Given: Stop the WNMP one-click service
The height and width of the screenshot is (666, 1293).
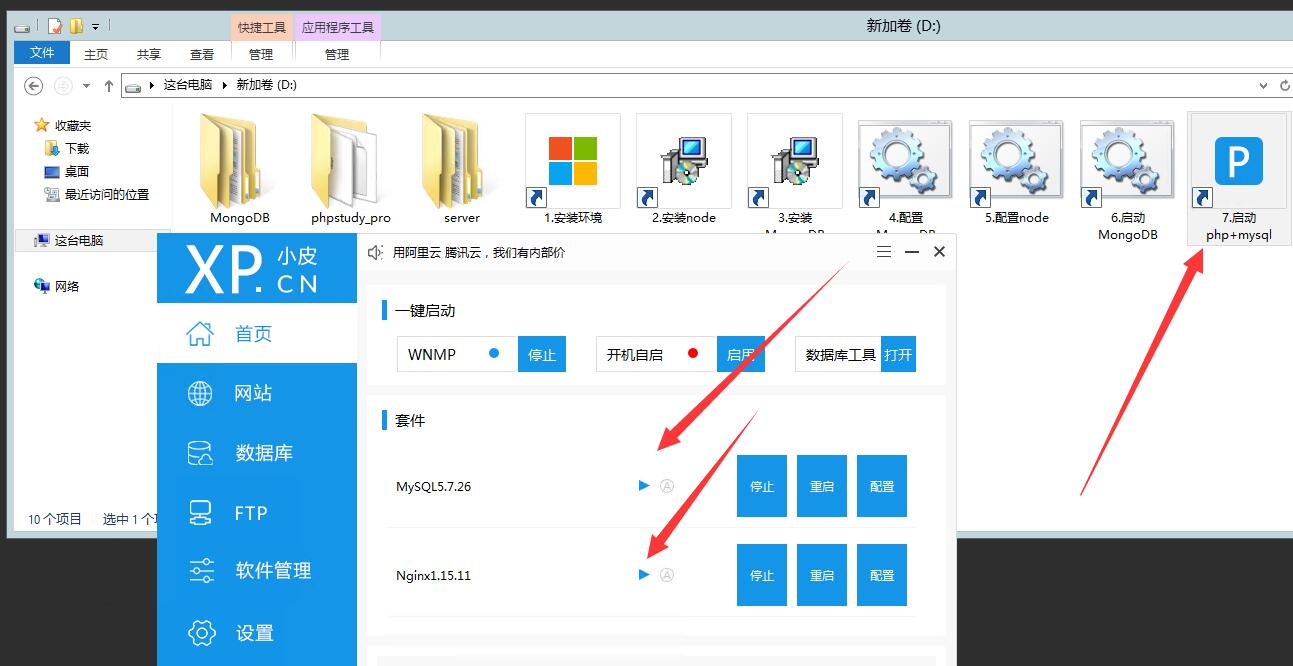Looking at the screenshot, I should pos(541,355).
